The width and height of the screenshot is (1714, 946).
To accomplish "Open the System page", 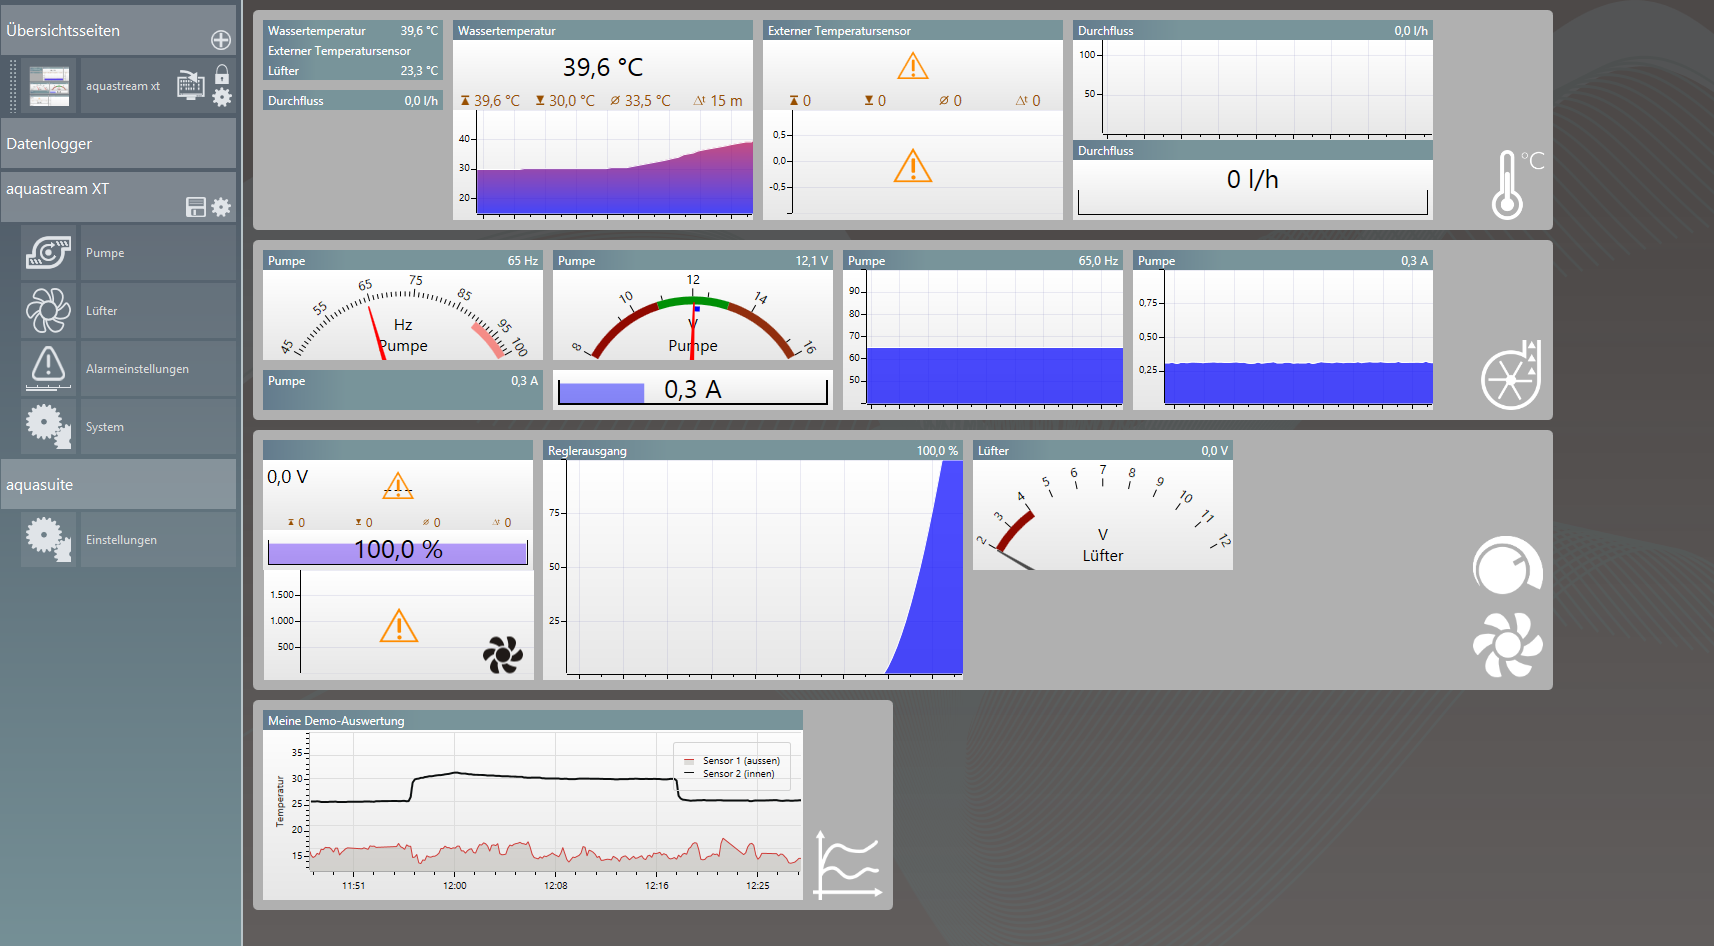I will (x=128, y=427).
